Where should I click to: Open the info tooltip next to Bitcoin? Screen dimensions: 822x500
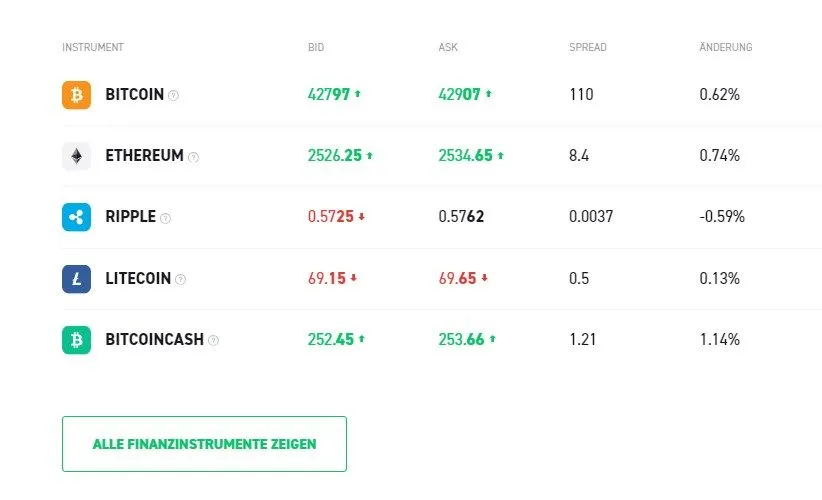point(174,96)
